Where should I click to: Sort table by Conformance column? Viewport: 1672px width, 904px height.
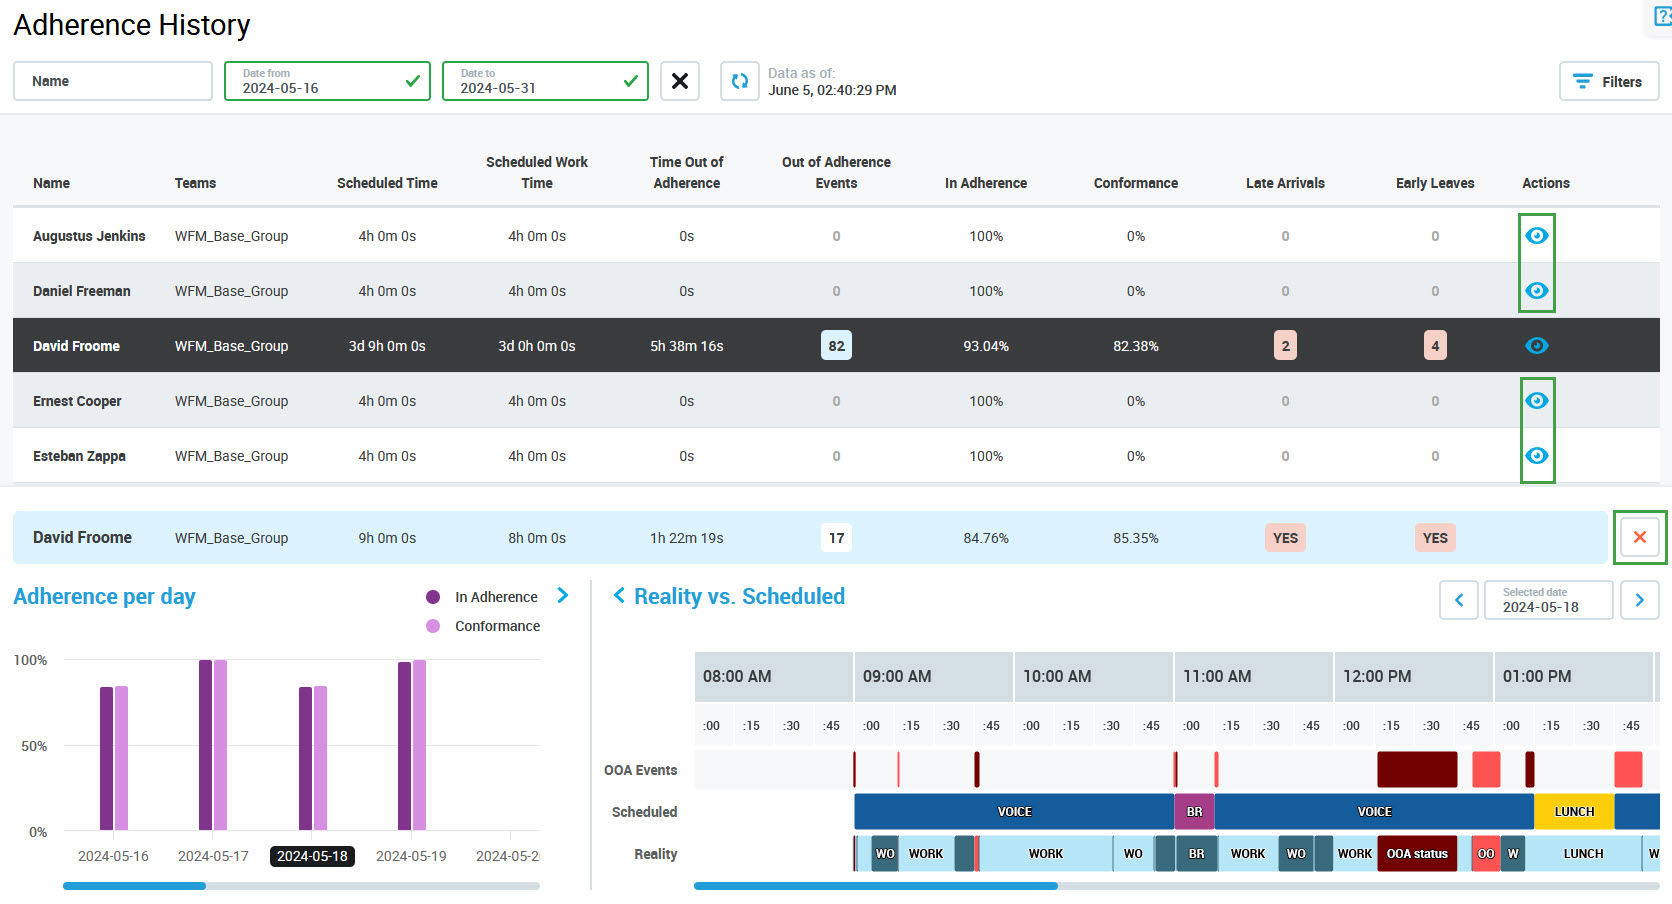click(1135, 183)
